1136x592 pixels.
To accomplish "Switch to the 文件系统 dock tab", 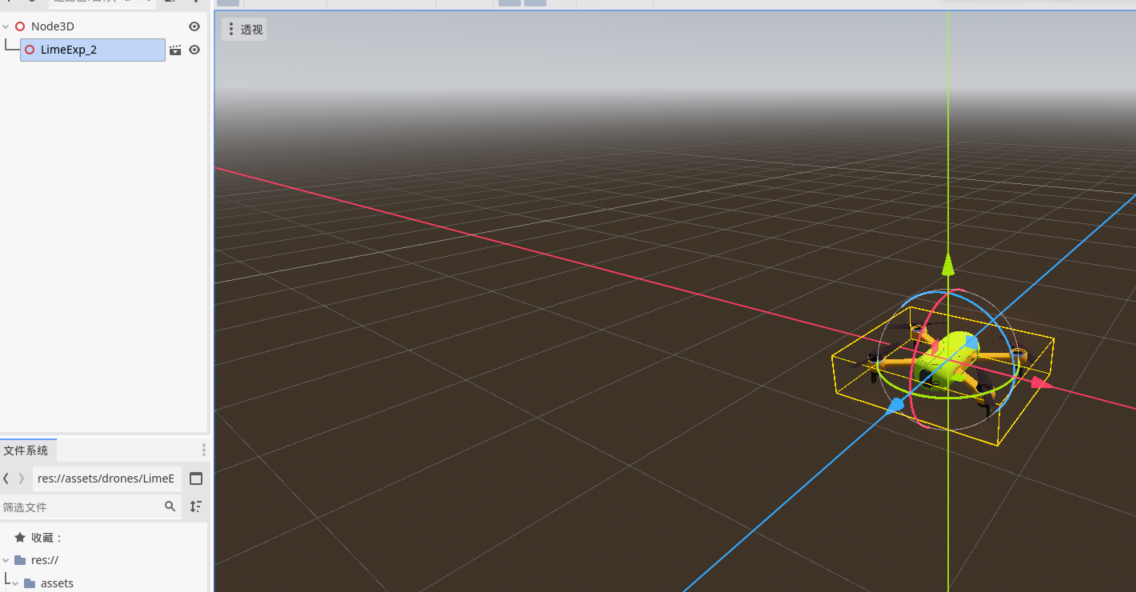I will point(28,450).
